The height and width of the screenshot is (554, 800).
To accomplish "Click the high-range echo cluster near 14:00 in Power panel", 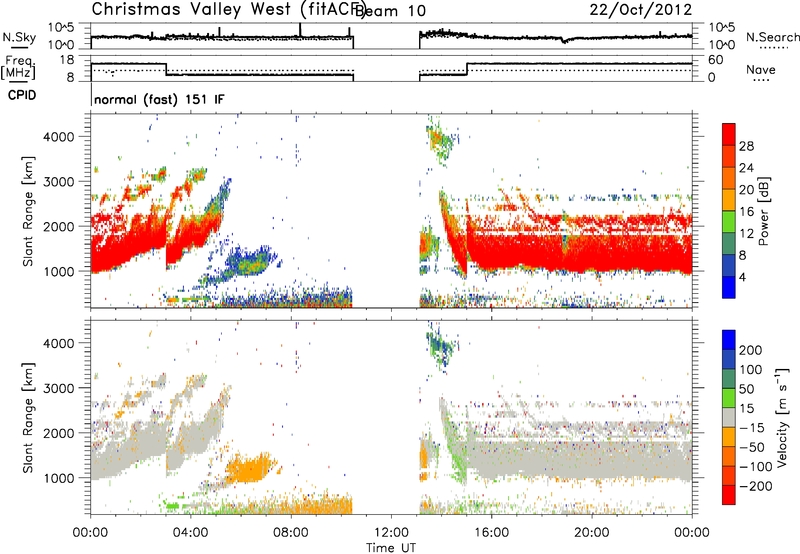I will [441, 140].
